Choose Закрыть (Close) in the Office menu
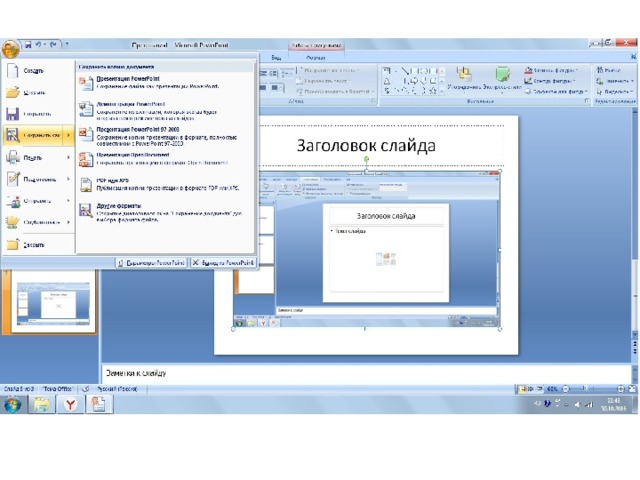The width and height of the screenshot is (640, 480). [38, 244]
